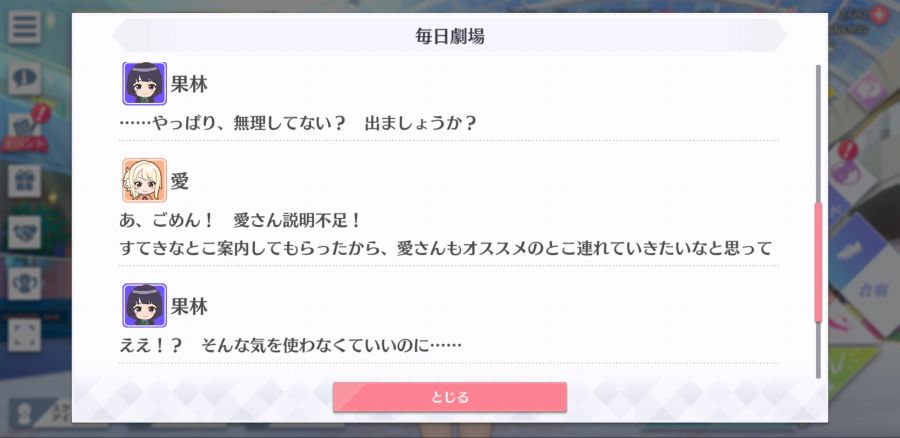Tap the character icon at bottom left
Screen dimensions: 900x438
pos(24,414)
